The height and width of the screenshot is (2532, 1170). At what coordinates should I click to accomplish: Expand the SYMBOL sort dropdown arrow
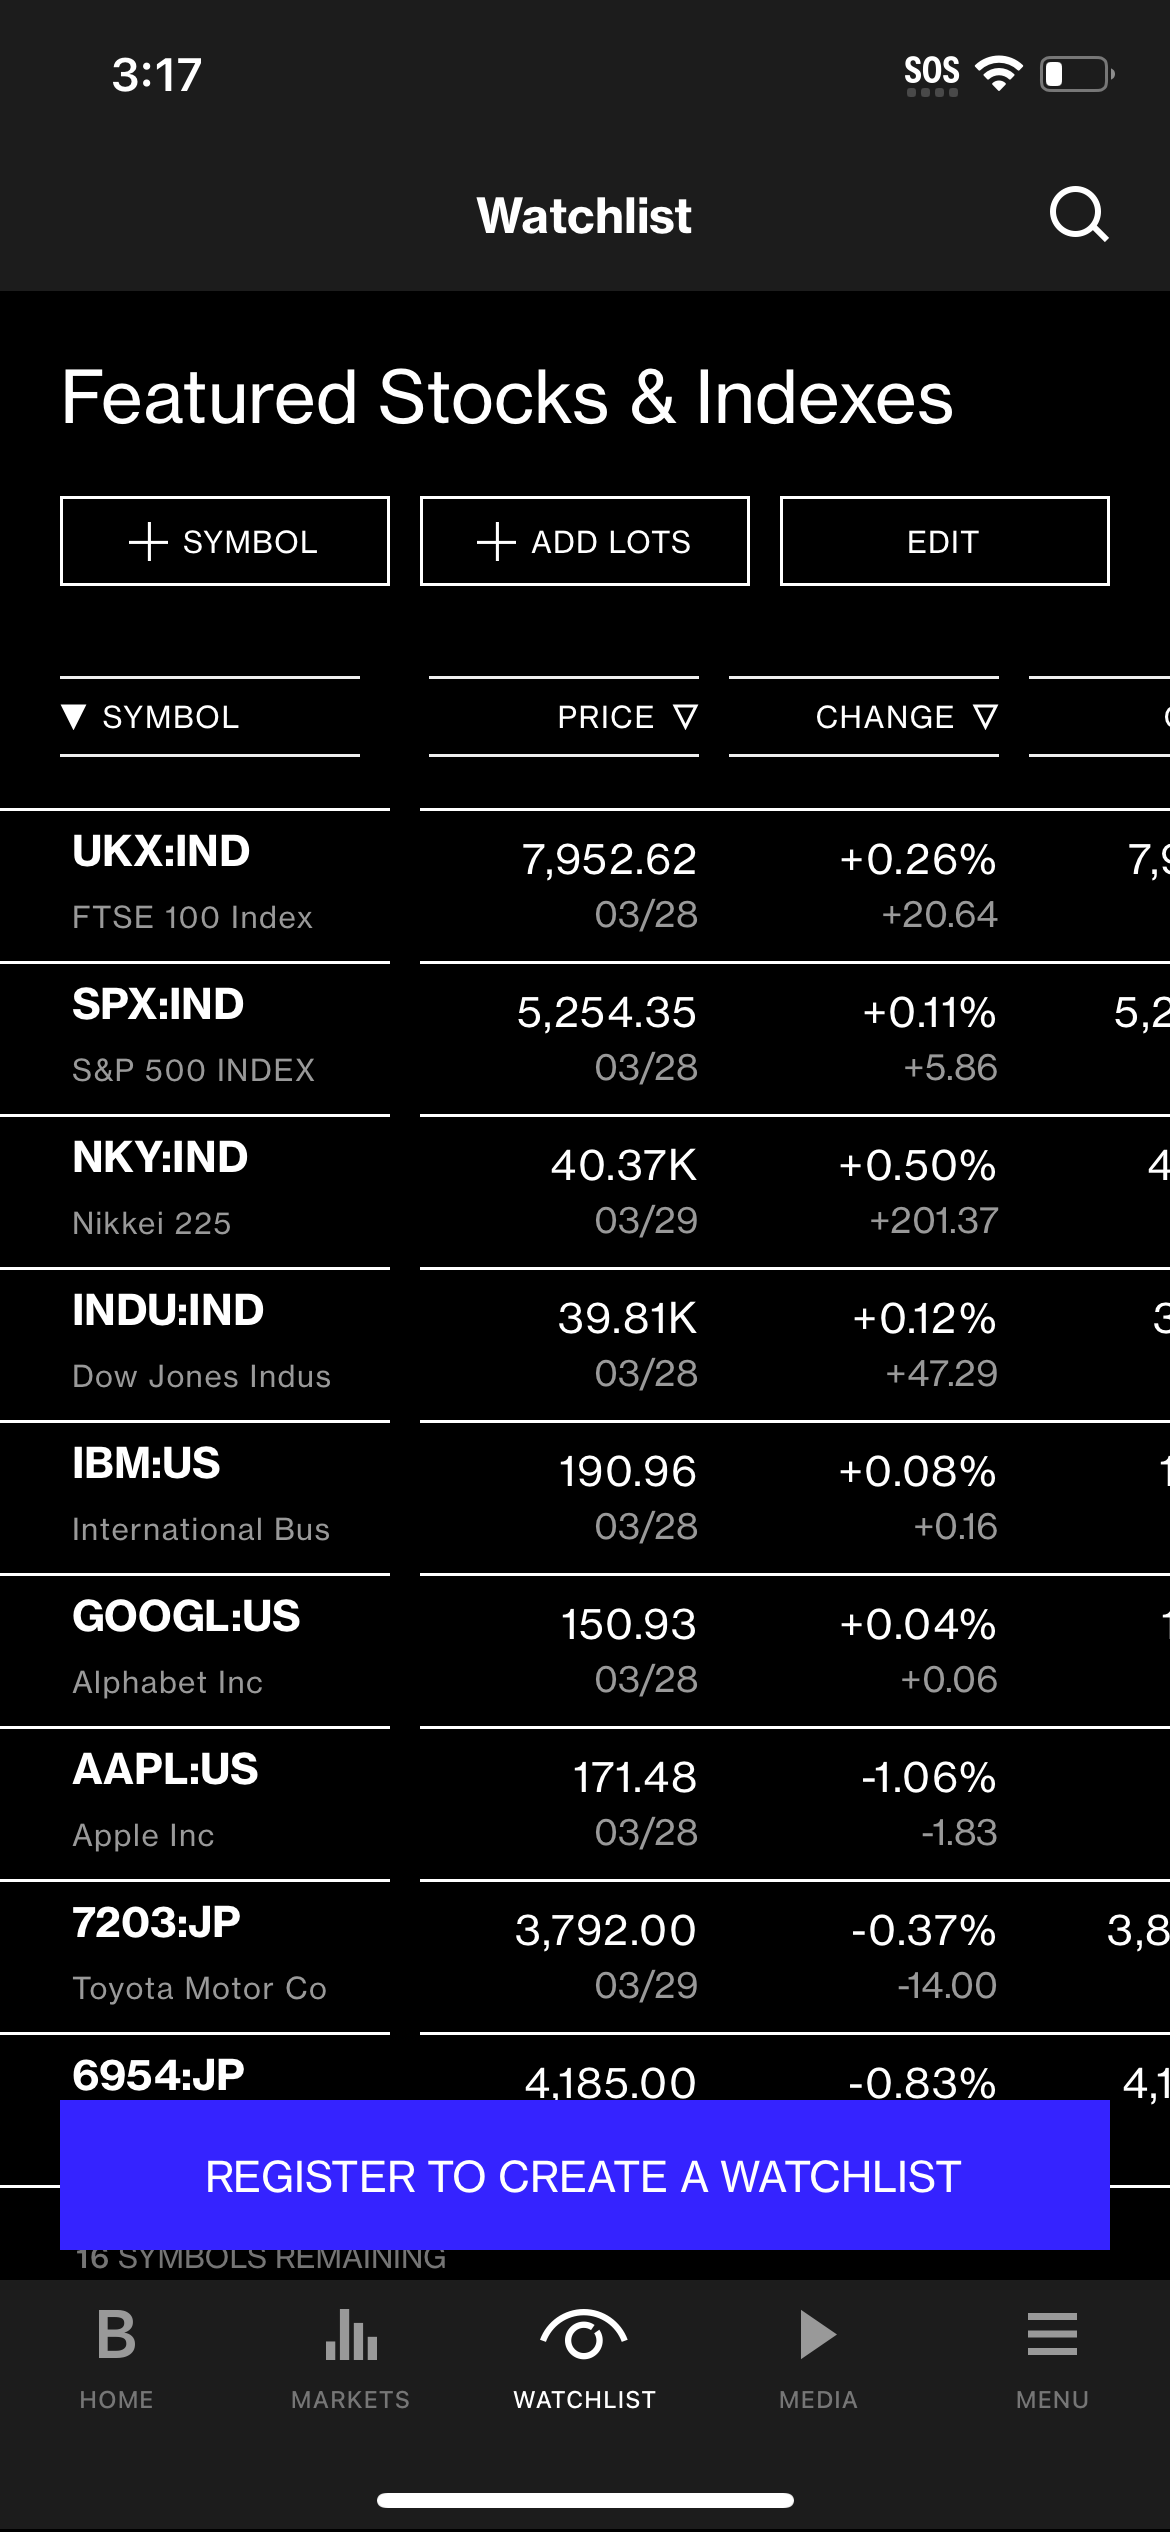[74, 716]
